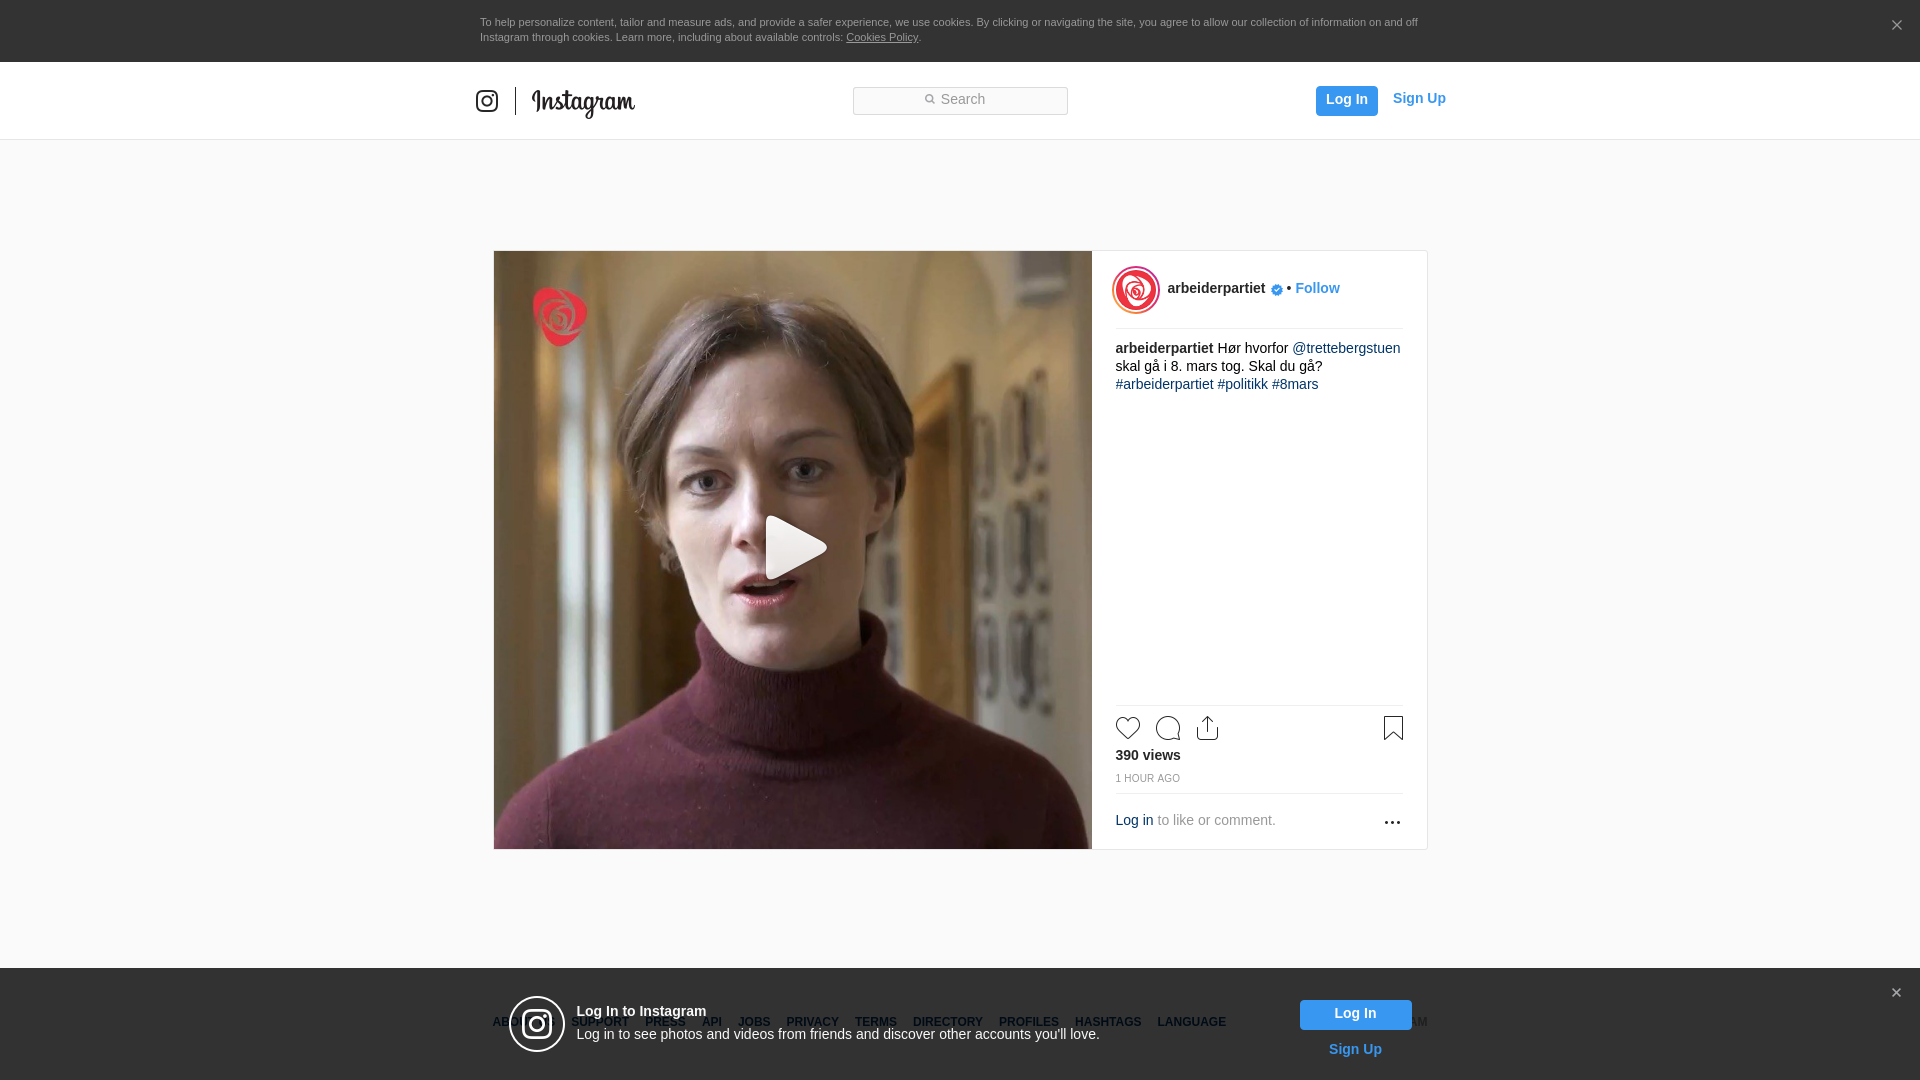Dismiss the cookie notice banner
This screenshot has width=1920, height=1080.
(x=1896, y=26)
